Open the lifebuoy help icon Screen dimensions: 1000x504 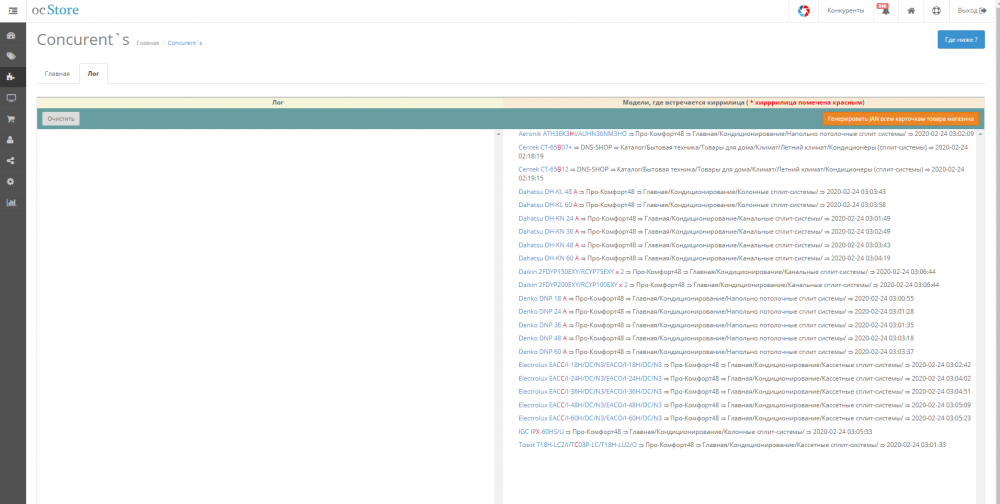click(936, 11)
